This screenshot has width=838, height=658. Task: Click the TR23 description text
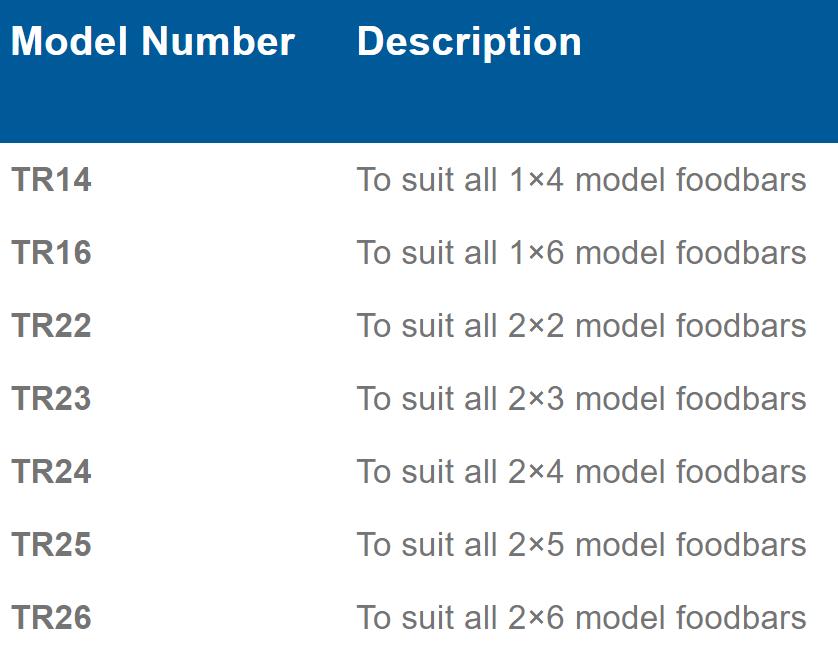click(x=581, y=400)
